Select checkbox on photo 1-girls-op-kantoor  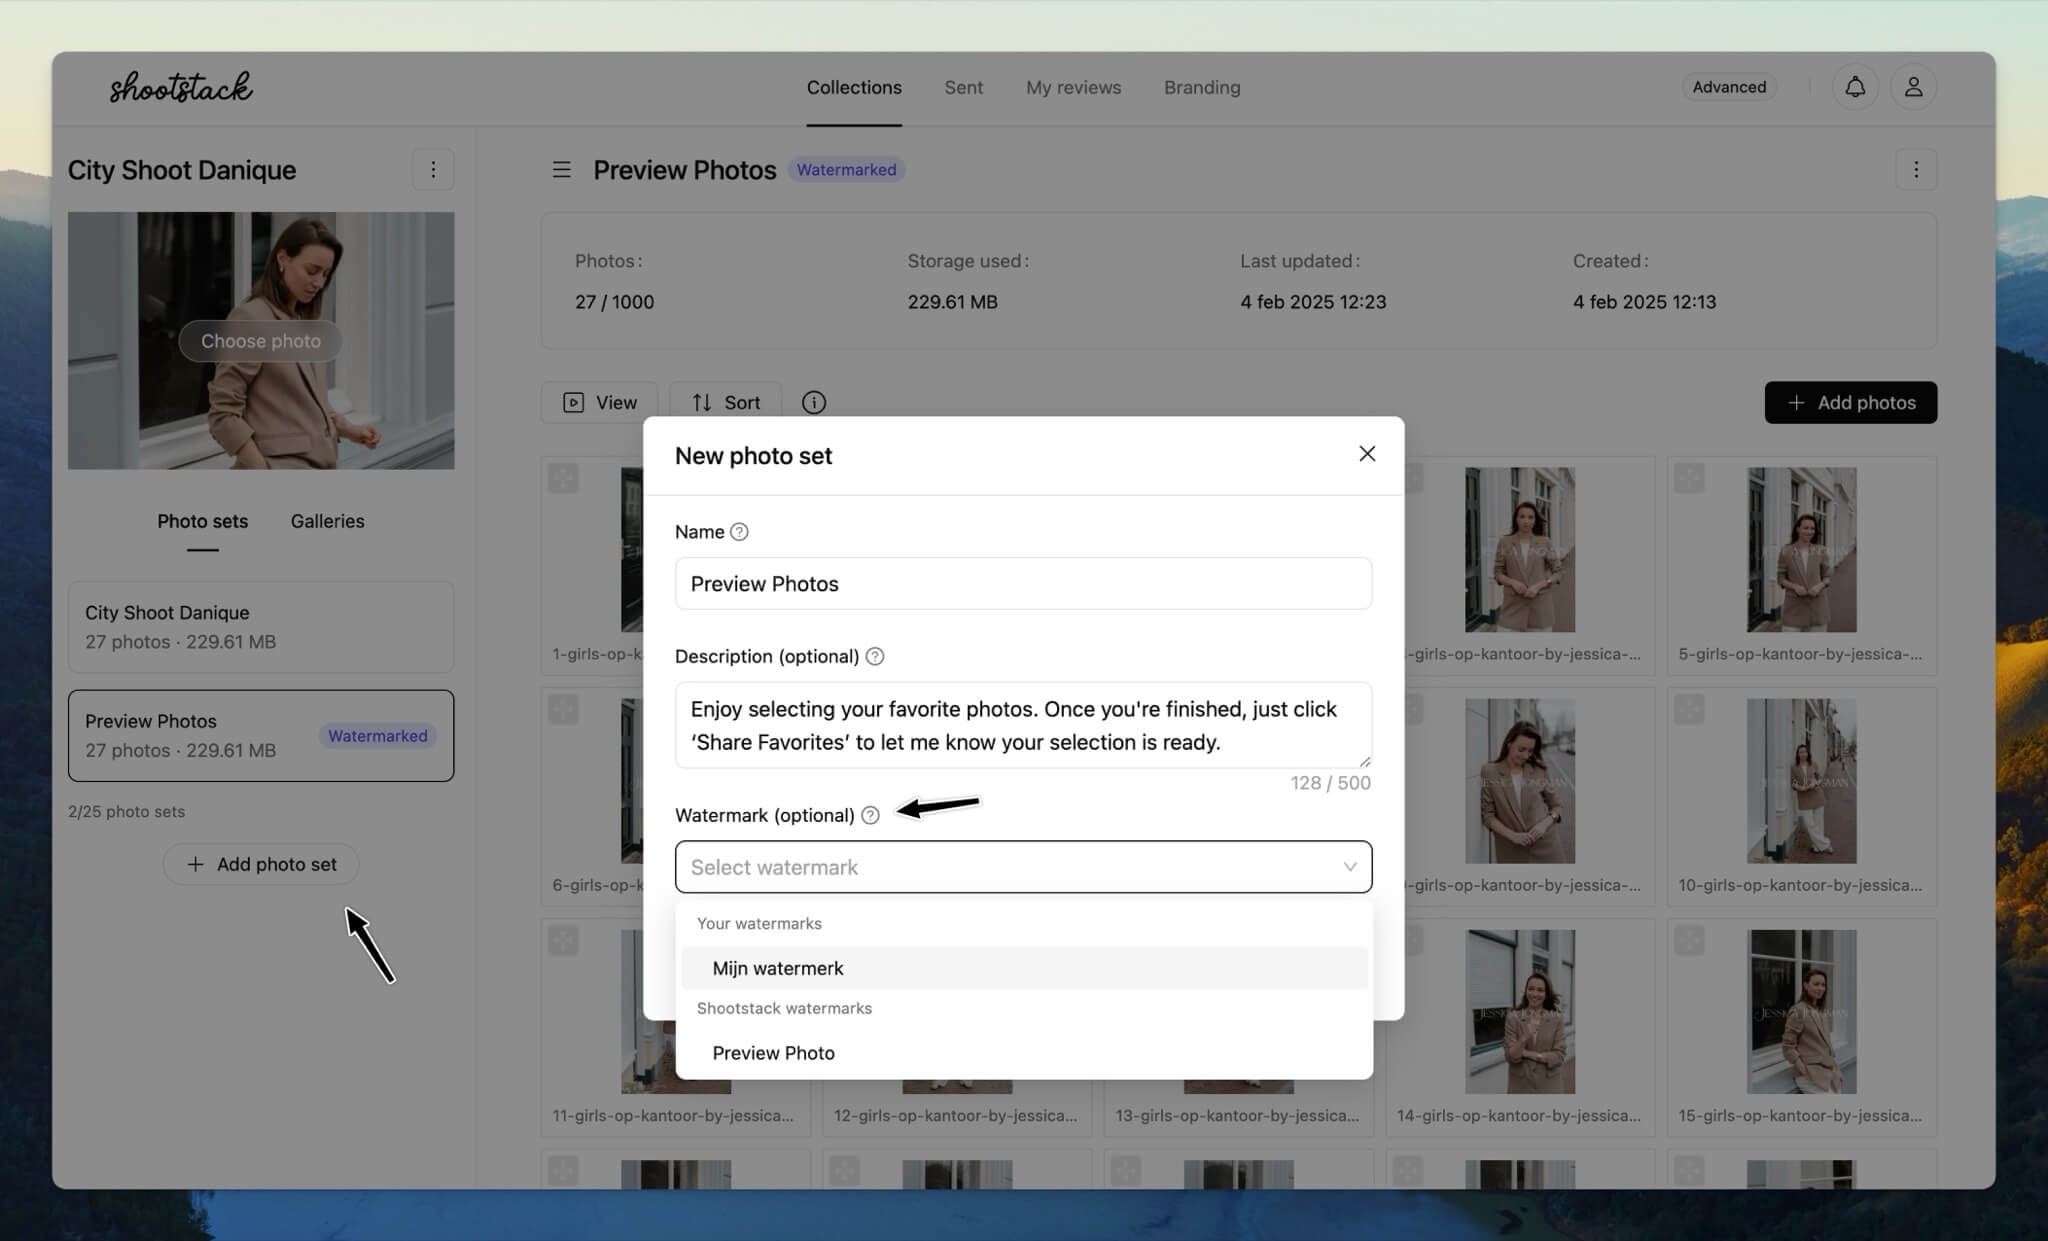pos(563,478)
